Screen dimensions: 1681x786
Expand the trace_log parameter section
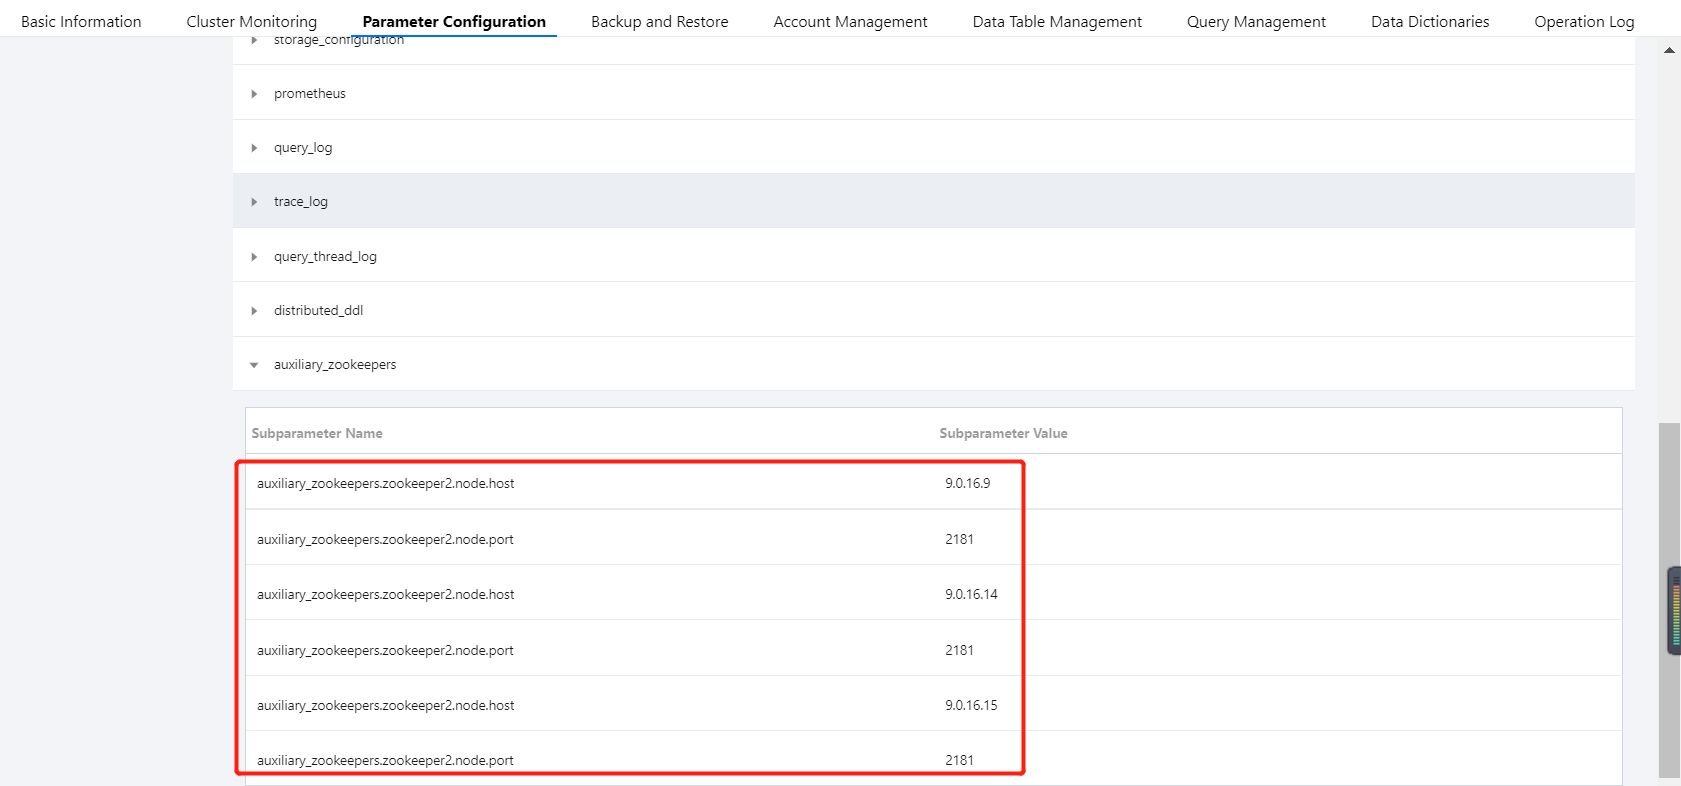point(254,202)
